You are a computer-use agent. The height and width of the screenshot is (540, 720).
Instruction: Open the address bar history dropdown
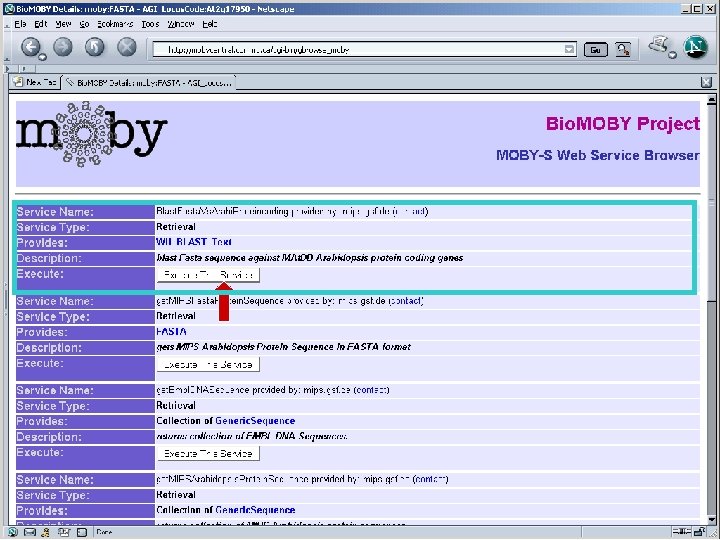pos(569,50)
